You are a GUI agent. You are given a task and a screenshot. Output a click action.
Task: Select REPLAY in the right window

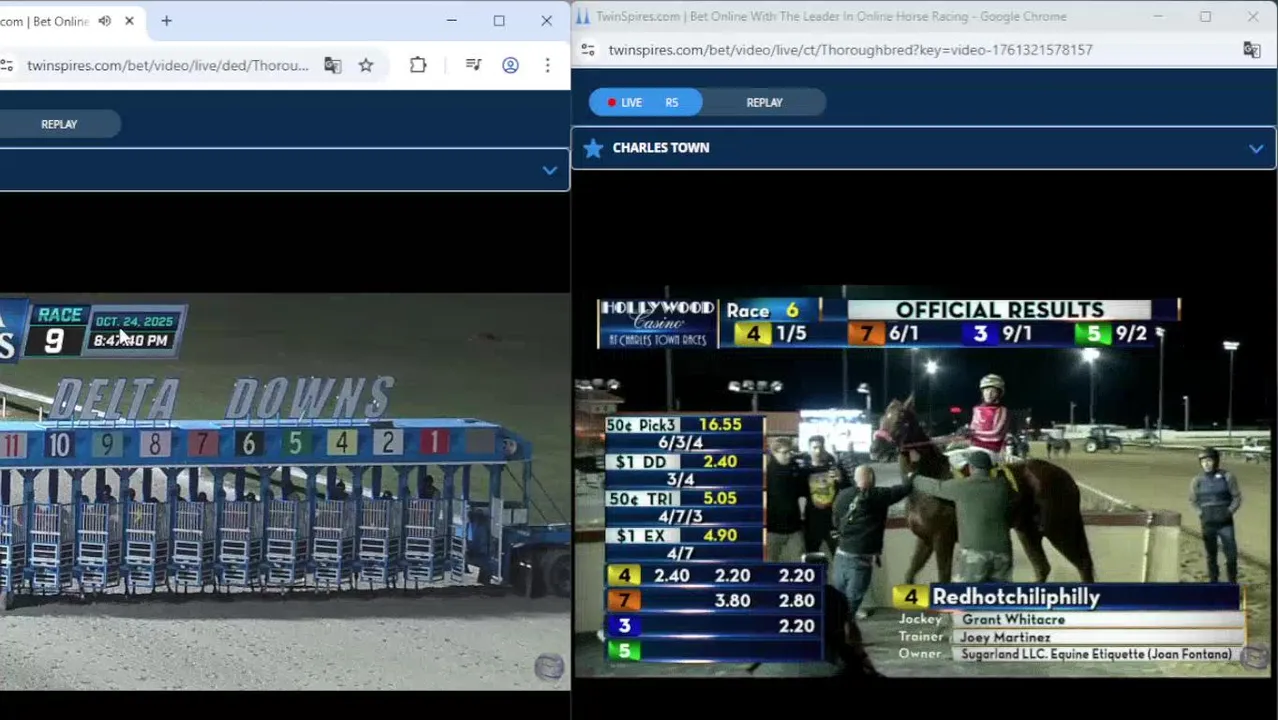764,102
